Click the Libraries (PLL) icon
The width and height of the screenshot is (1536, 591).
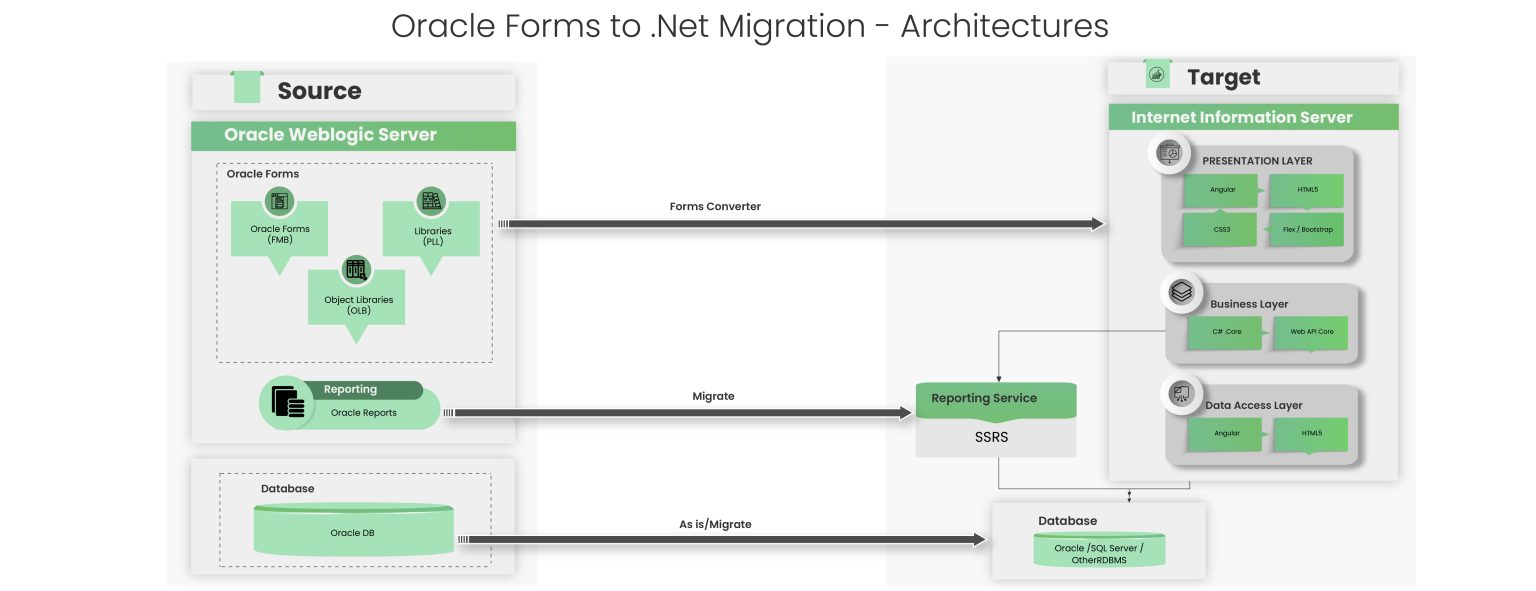431,200
